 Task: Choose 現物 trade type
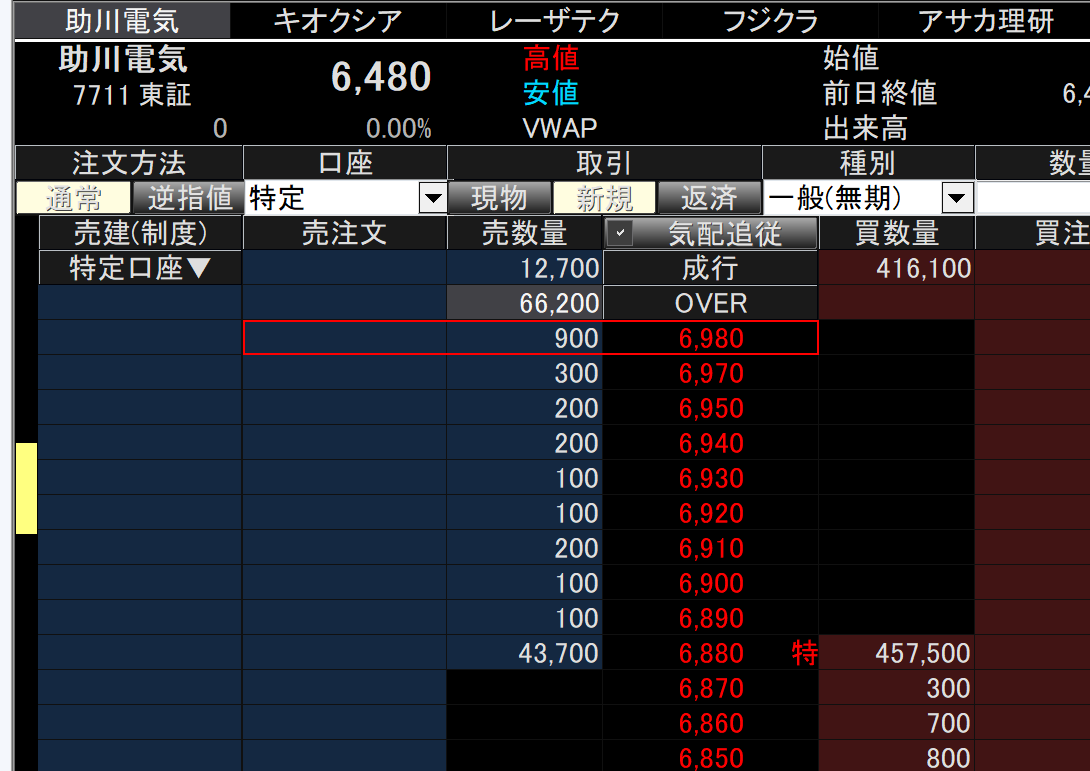pos(500,198)
